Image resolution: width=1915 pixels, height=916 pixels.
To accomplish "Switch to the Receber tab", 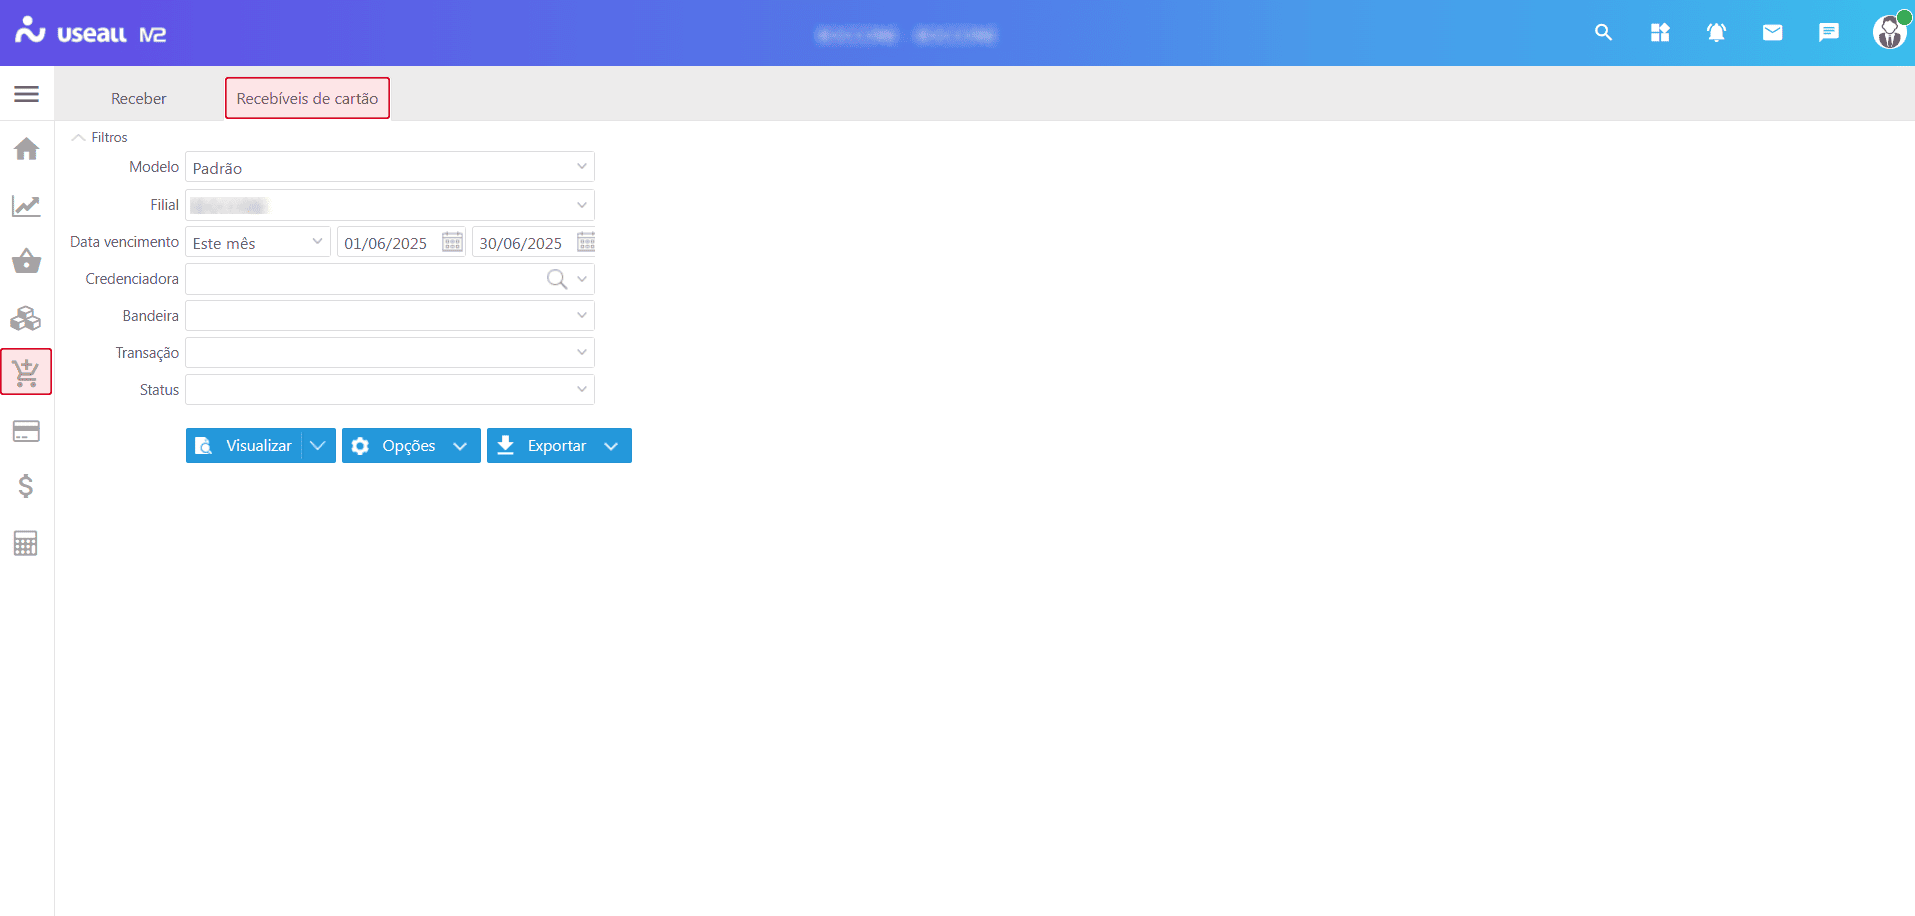I will (139, 98).
